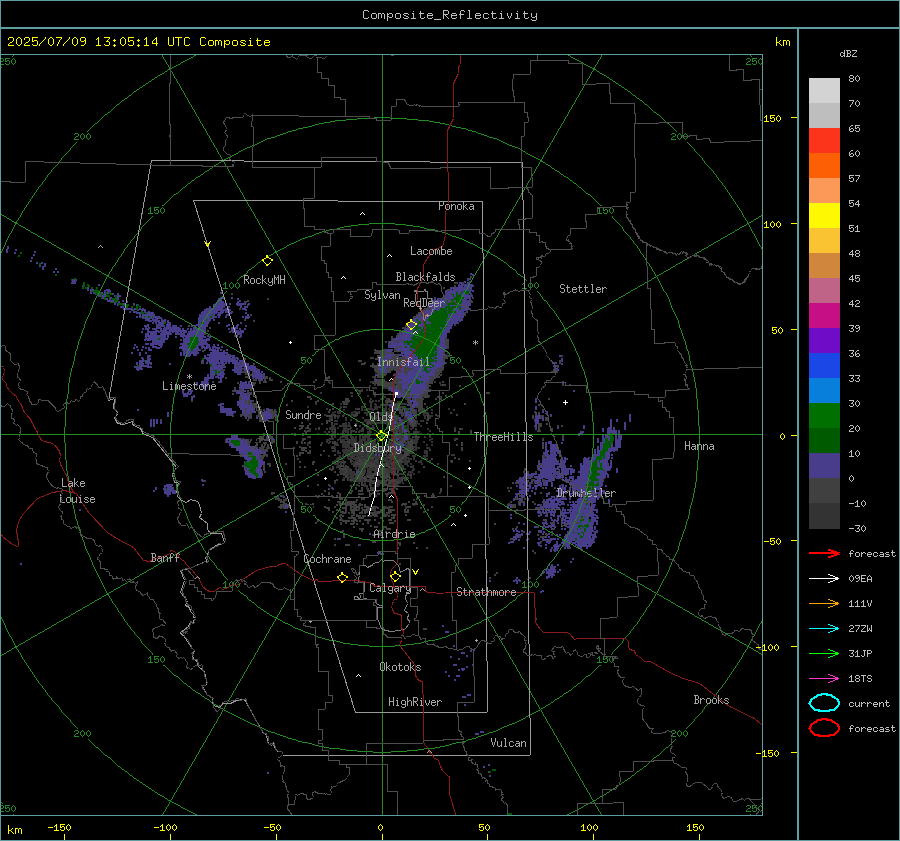
Task: Click the white 09EA arrow legend icon
Action: pos(824,579)
